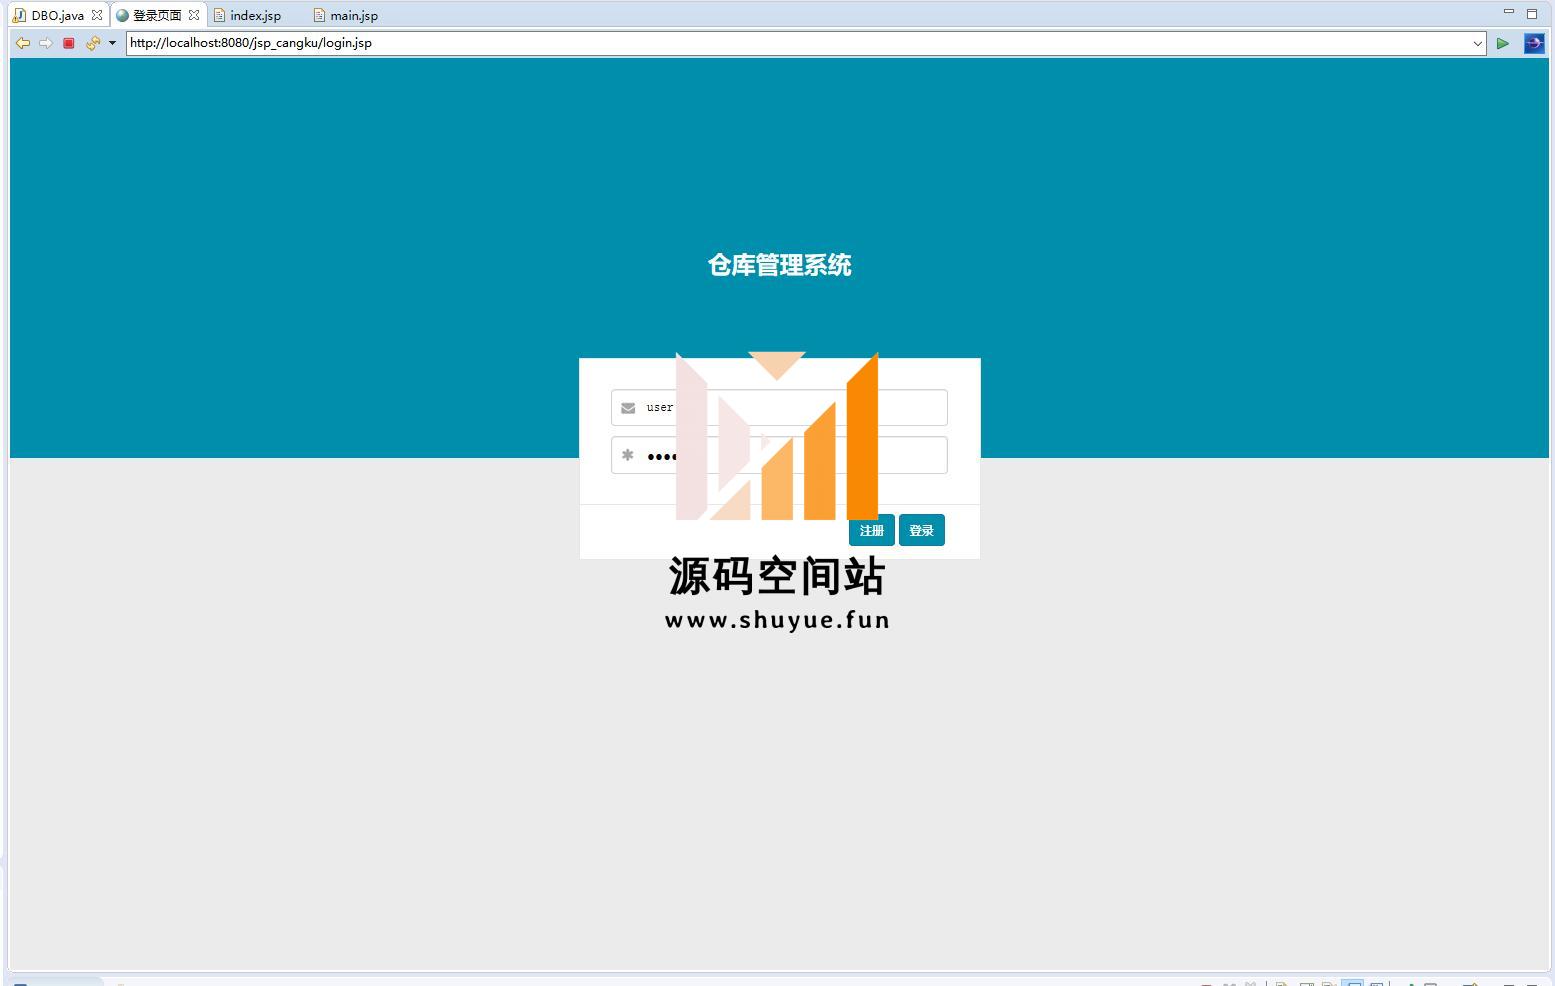Close the DBO.java tab
The width and height of the screenshot is (1555, 986).
pyautogui.click(x=97, y=15)
